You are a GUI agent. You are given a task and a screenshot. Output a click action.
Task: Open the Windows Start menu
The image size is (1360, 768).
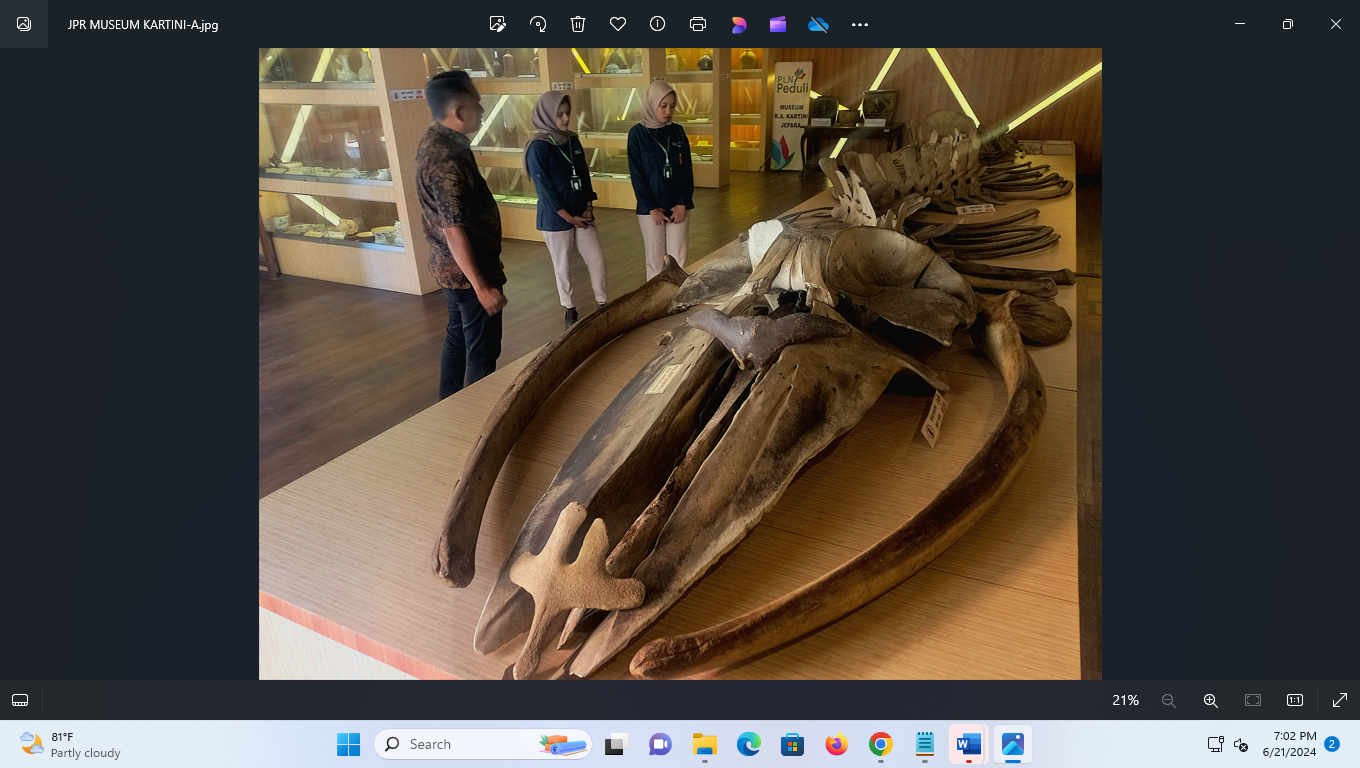point(348,744)
